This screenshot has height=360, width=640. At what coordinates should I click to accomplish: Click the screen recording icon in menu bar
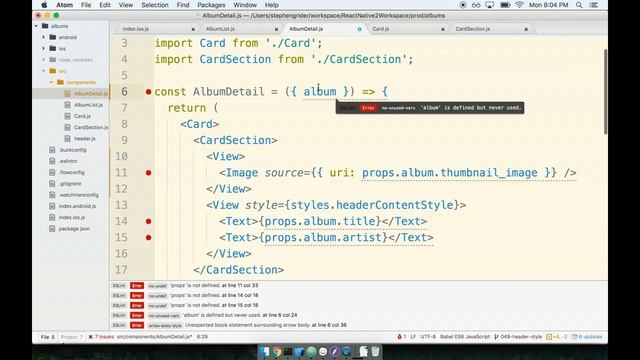point(463,5)
